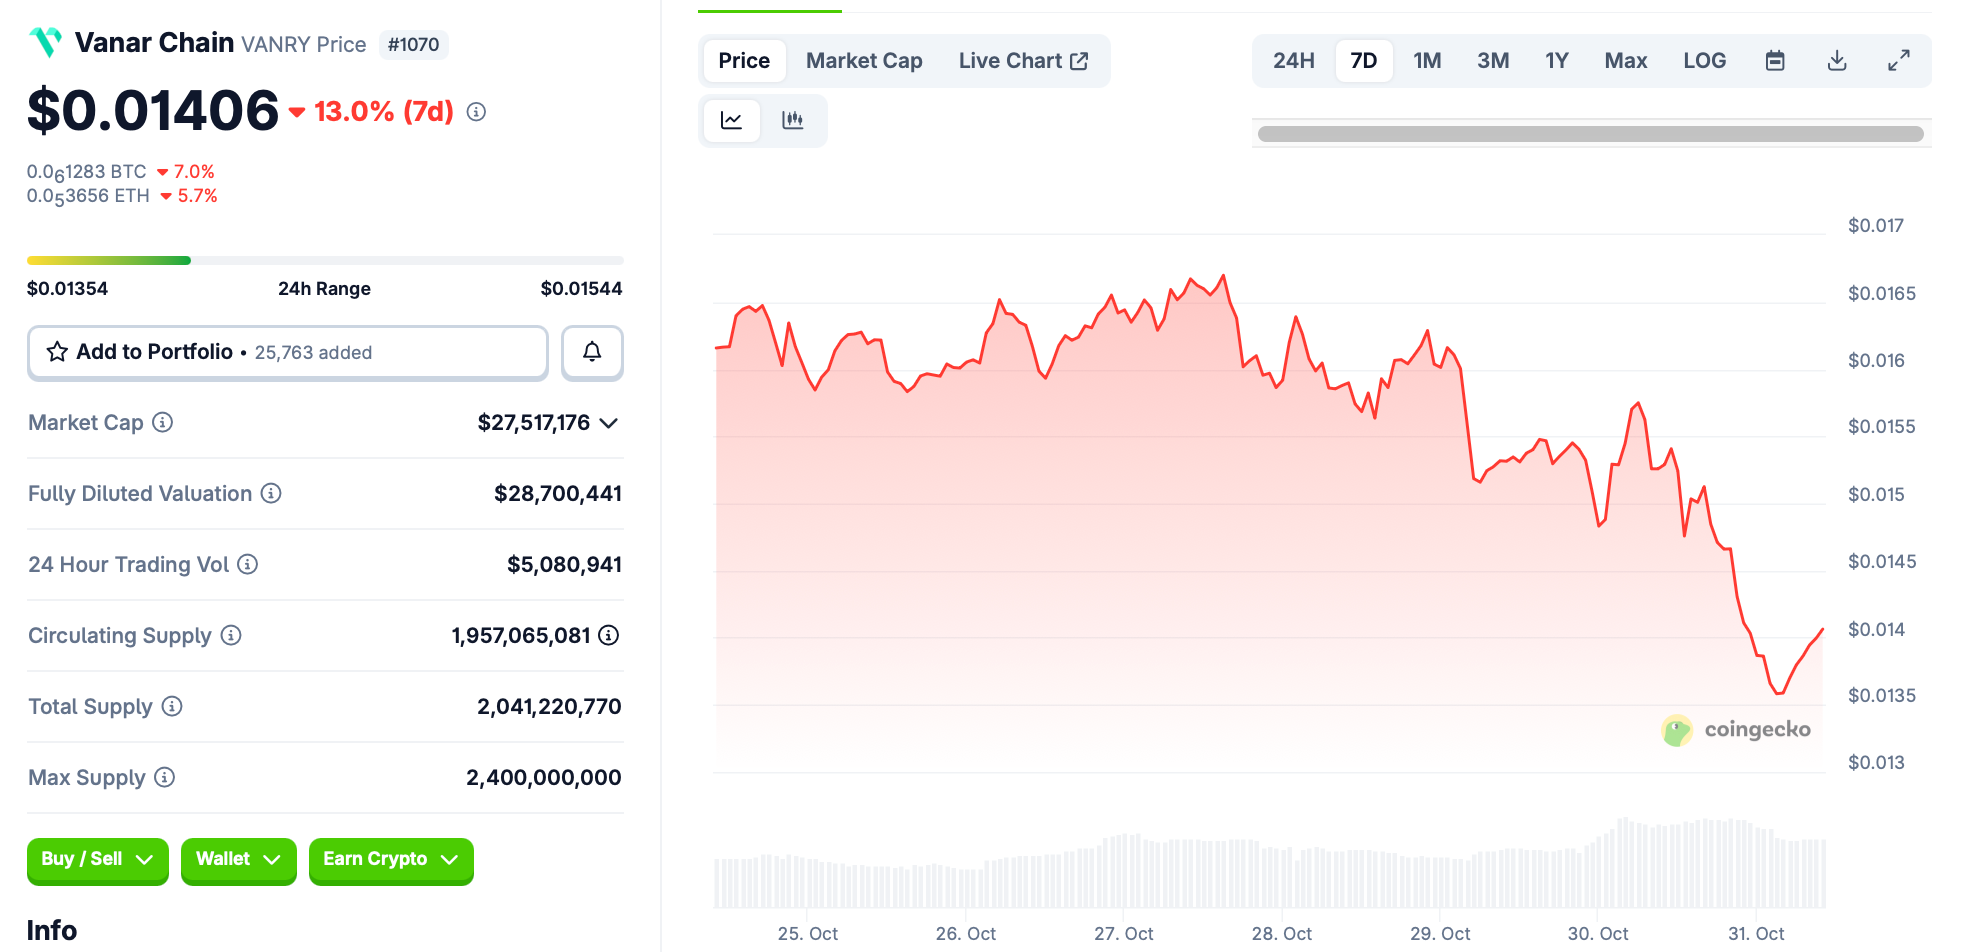Click the info icon next to Market Cap
This screenshot has height=952, width=1982.
pos(162,423)
